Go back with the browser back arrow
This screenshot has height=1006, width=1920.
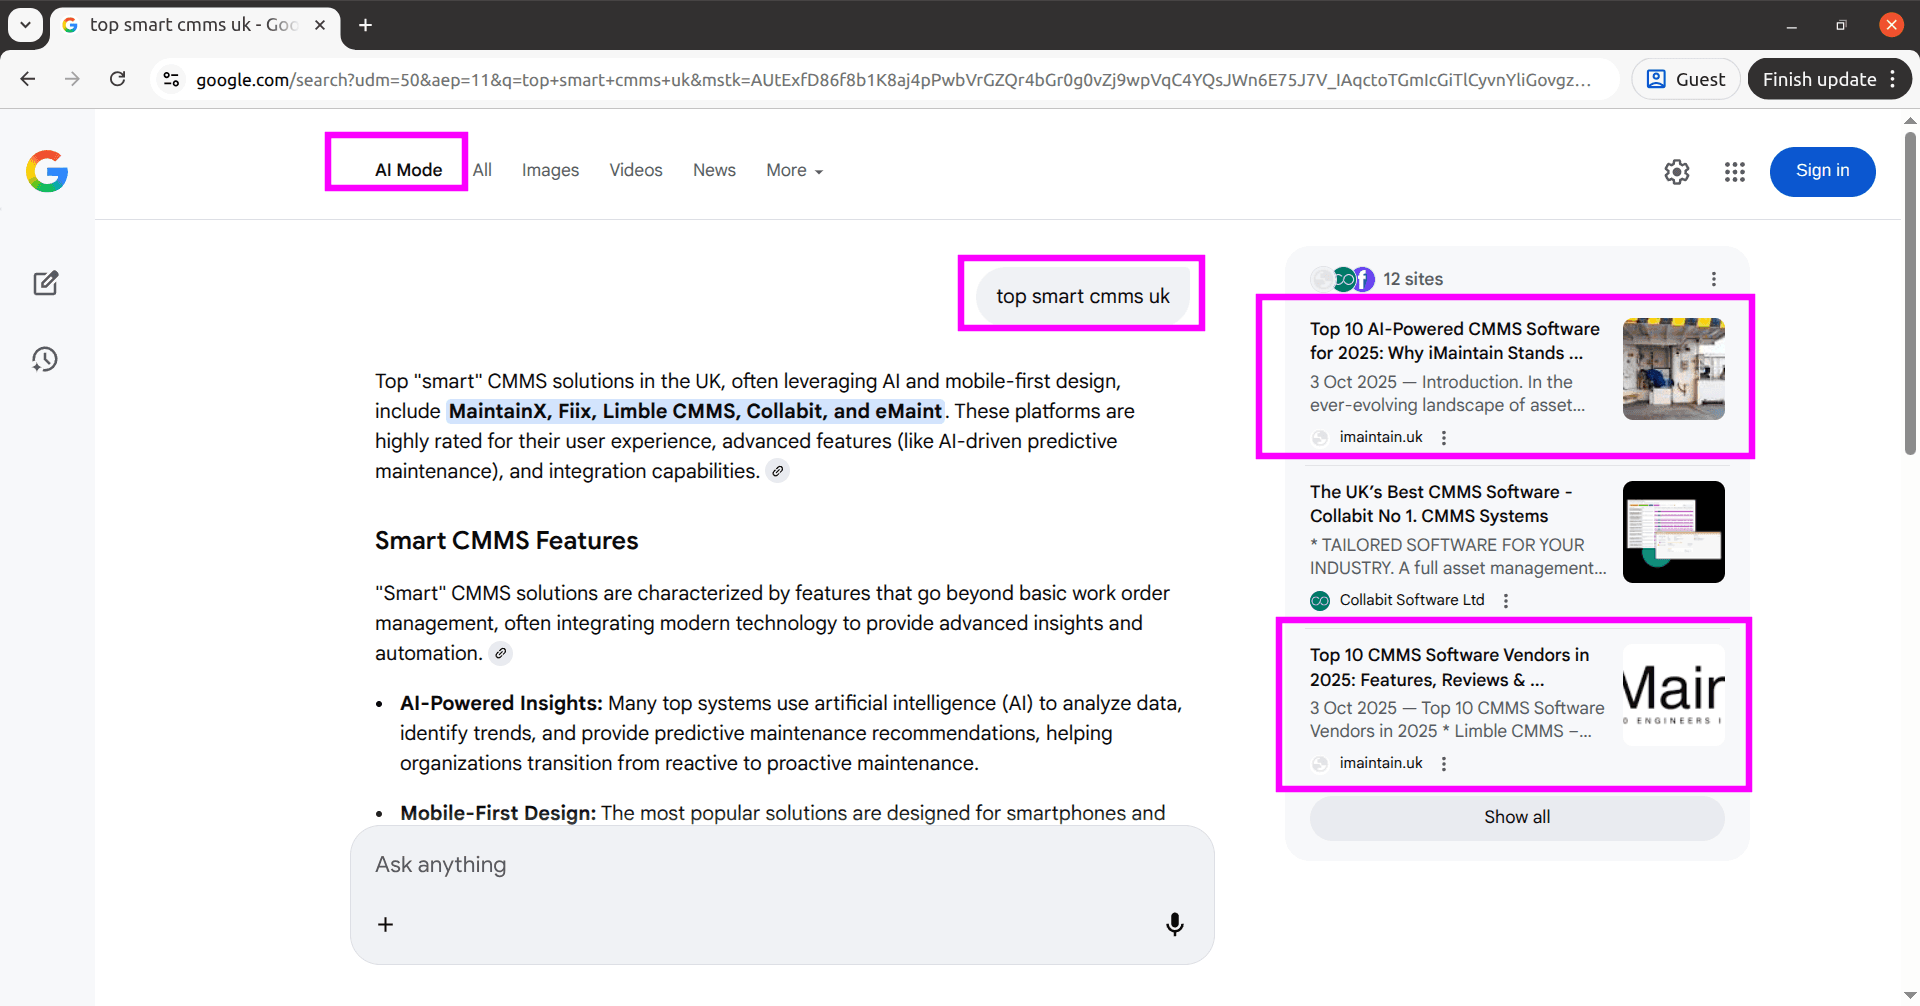click(27, 79)
